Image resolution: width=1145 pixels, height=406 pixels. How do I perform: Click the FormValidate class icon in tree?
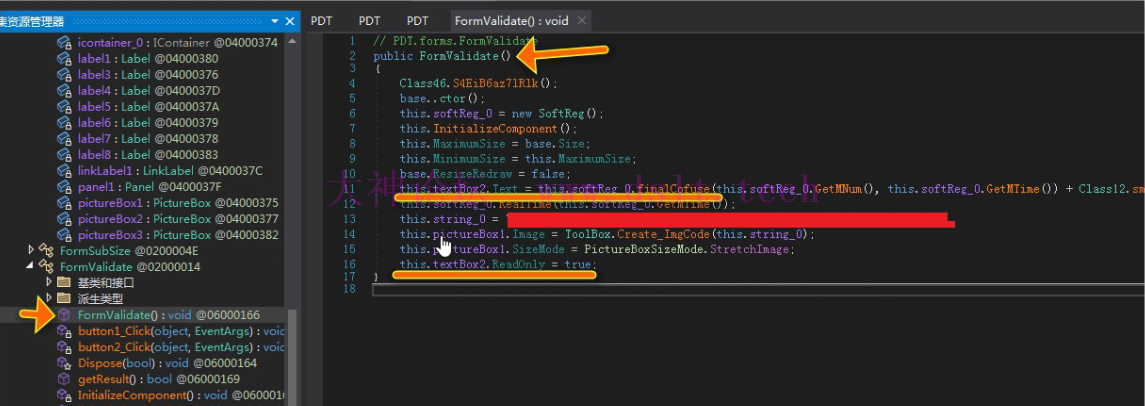[x=47, y=267]
